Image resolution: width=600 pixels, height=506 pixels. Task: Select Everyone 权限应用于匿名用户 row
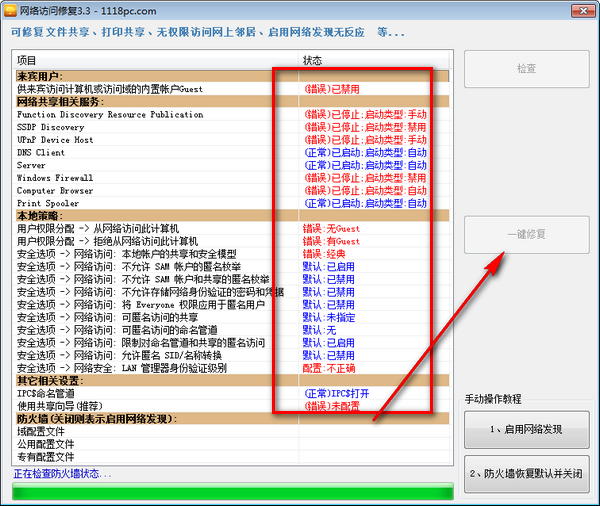pyautogui.click(x=232, y=305)
